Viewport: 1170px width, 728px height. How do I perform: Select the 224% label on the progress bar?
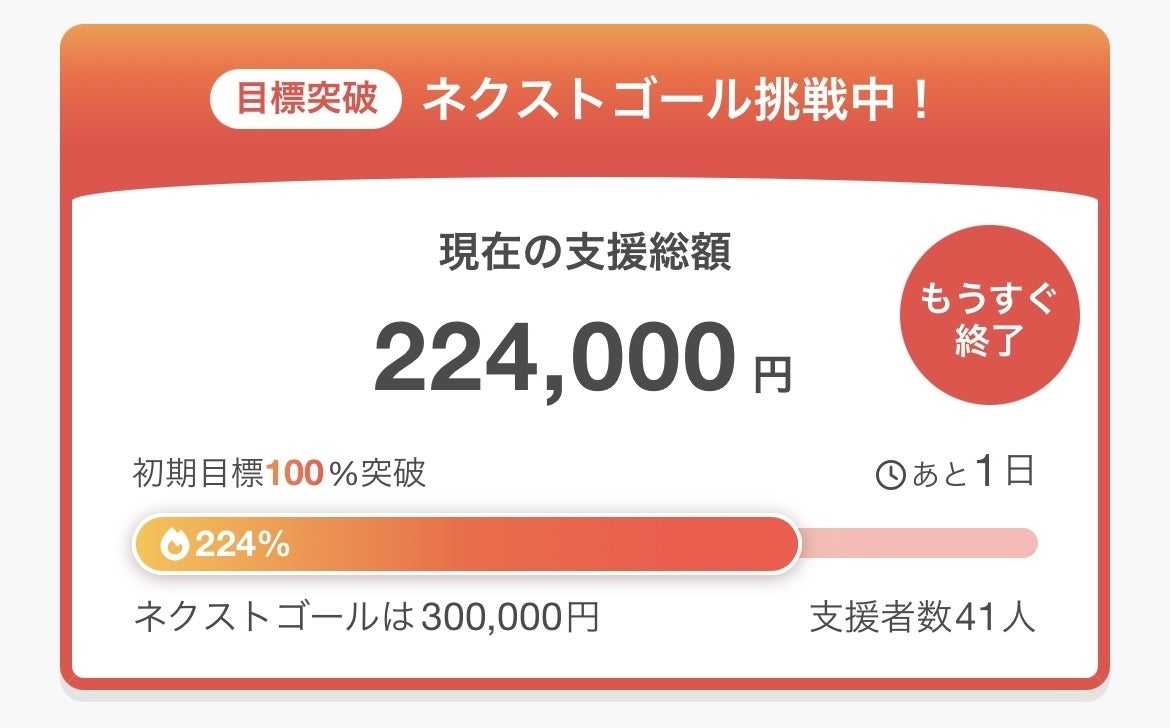tap(242, 545)
